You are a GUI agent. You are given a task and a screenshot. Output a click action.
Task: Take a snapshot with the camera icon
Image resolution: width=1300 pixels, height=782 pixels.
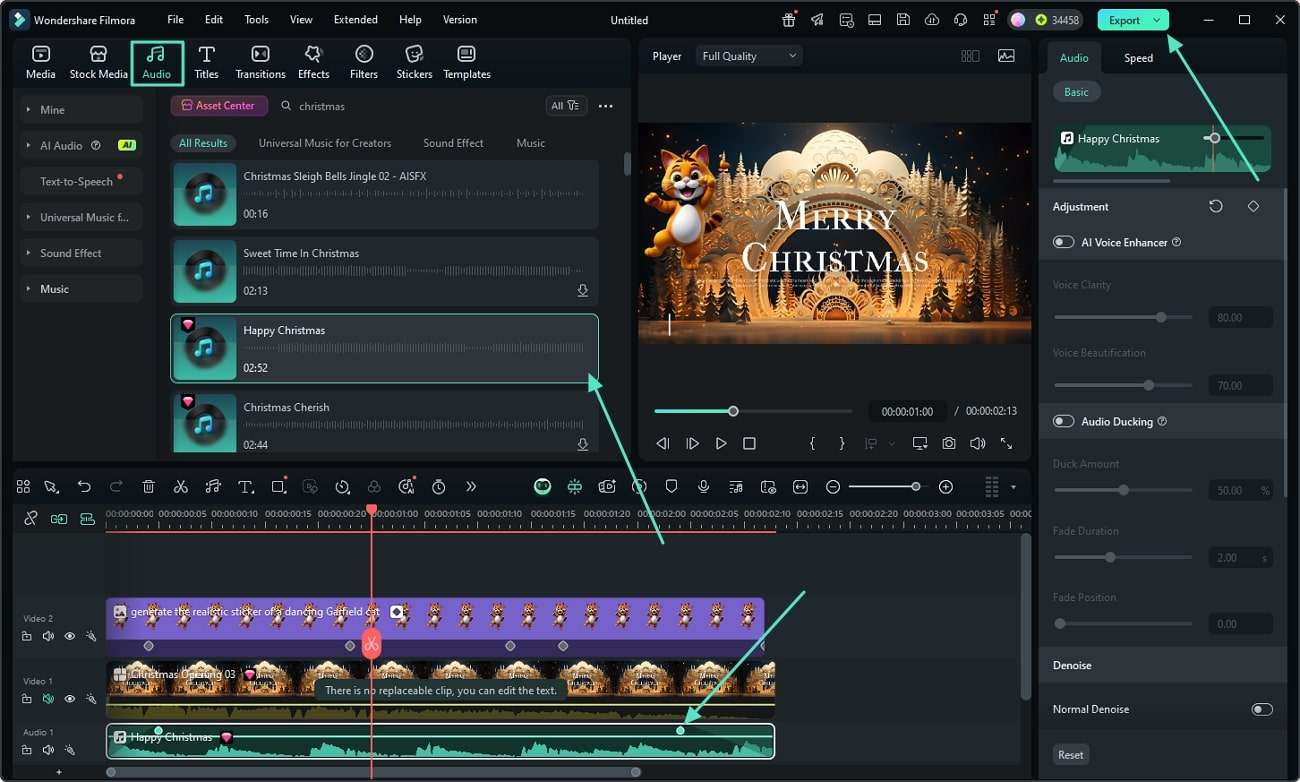point(948,443)
